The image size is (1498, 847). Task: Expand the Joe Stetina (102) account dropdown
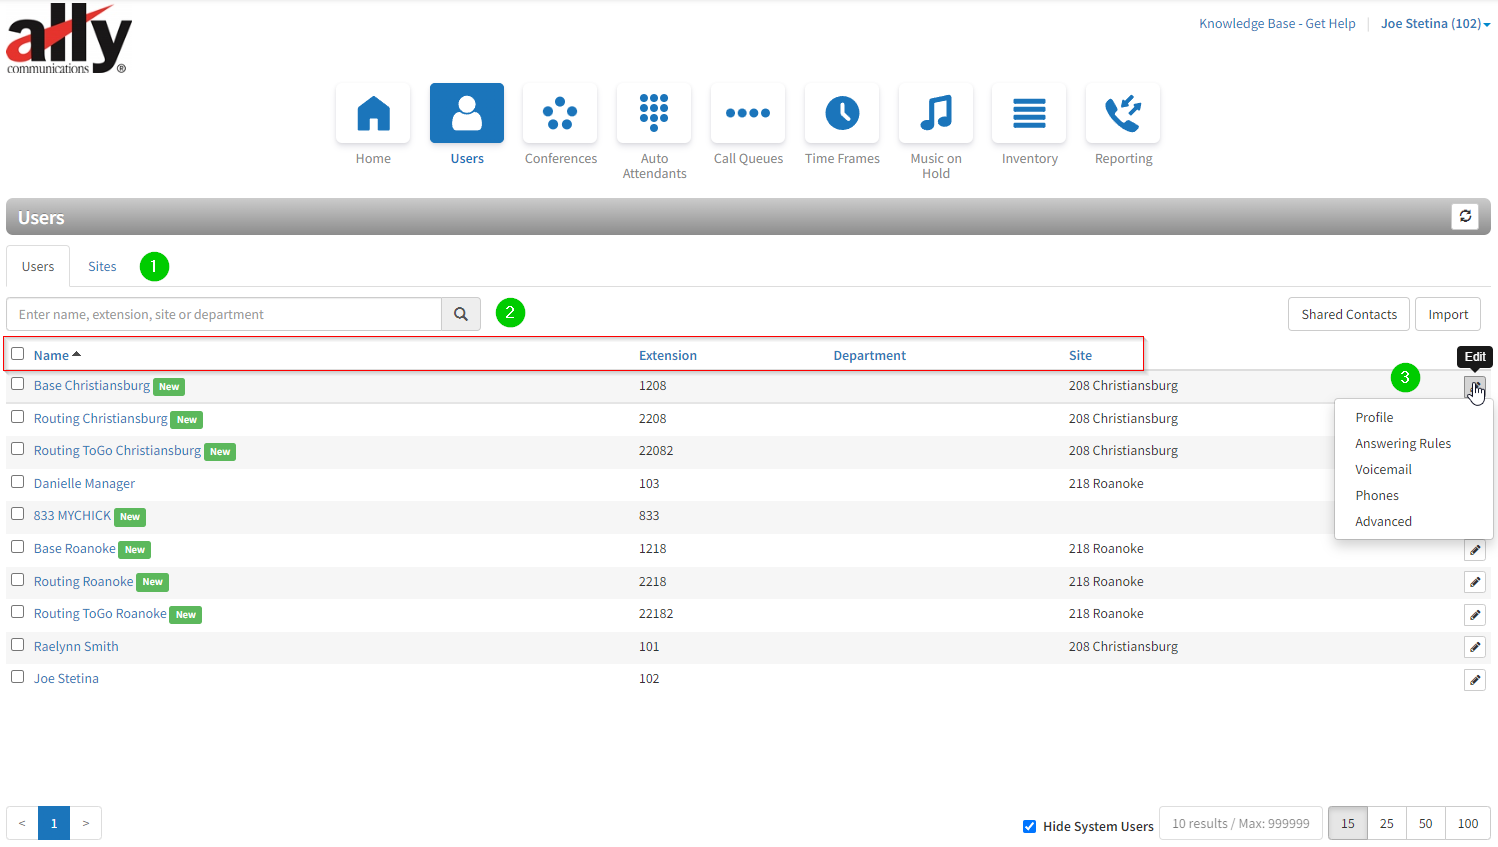[x=1435, y=24]
